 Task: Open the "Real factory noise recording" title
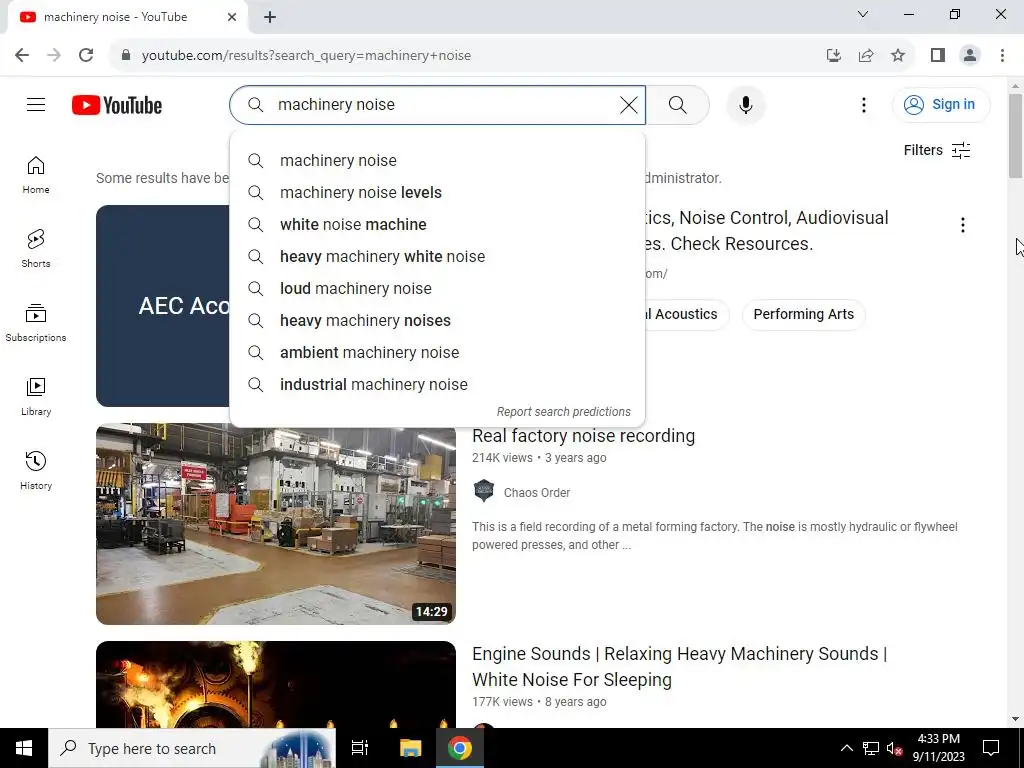click(x=583, y=436)
